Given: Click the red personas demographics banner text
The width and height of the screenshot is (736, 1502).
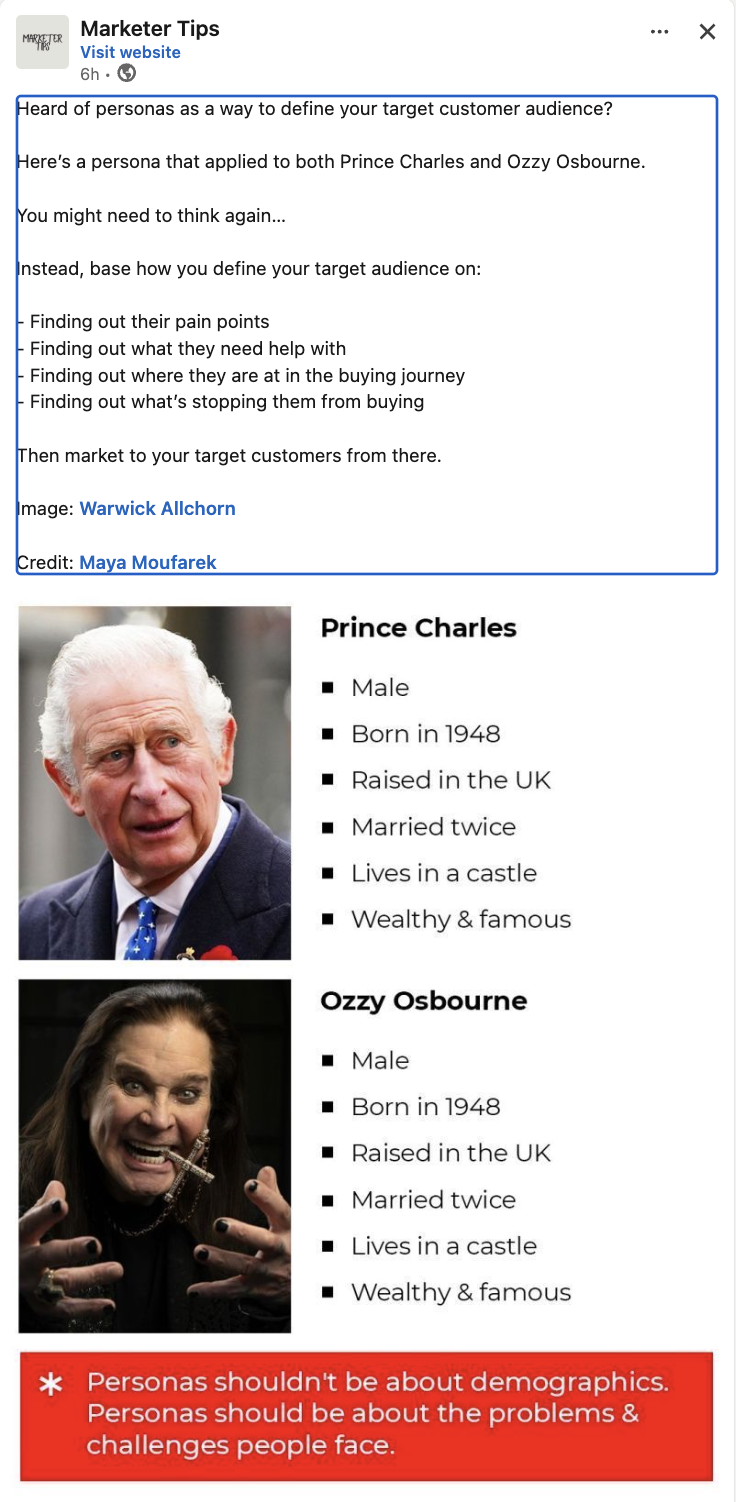Looking at the screenshot, I should click(377, 1413).
